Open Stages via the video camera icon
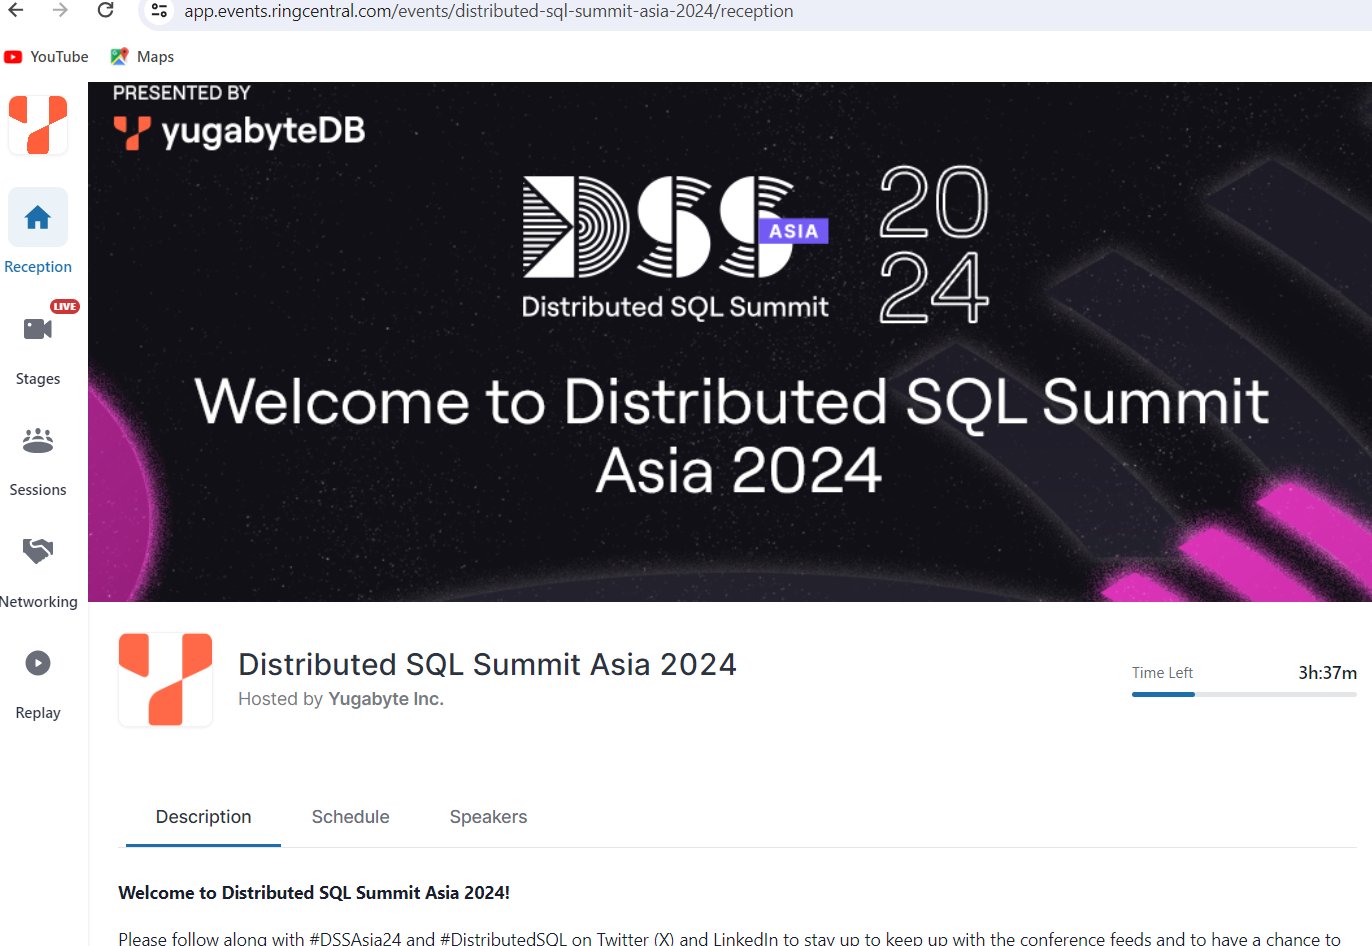This screenshot has width=1372, height=946. click(38, 329)
